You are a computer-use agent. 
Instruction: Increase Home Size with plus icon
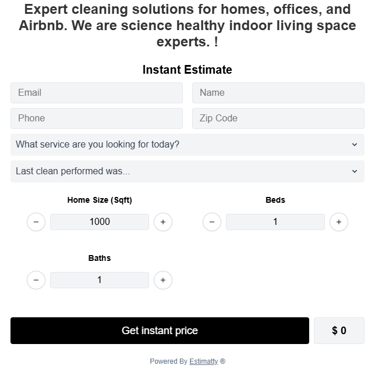pos(163,222)
